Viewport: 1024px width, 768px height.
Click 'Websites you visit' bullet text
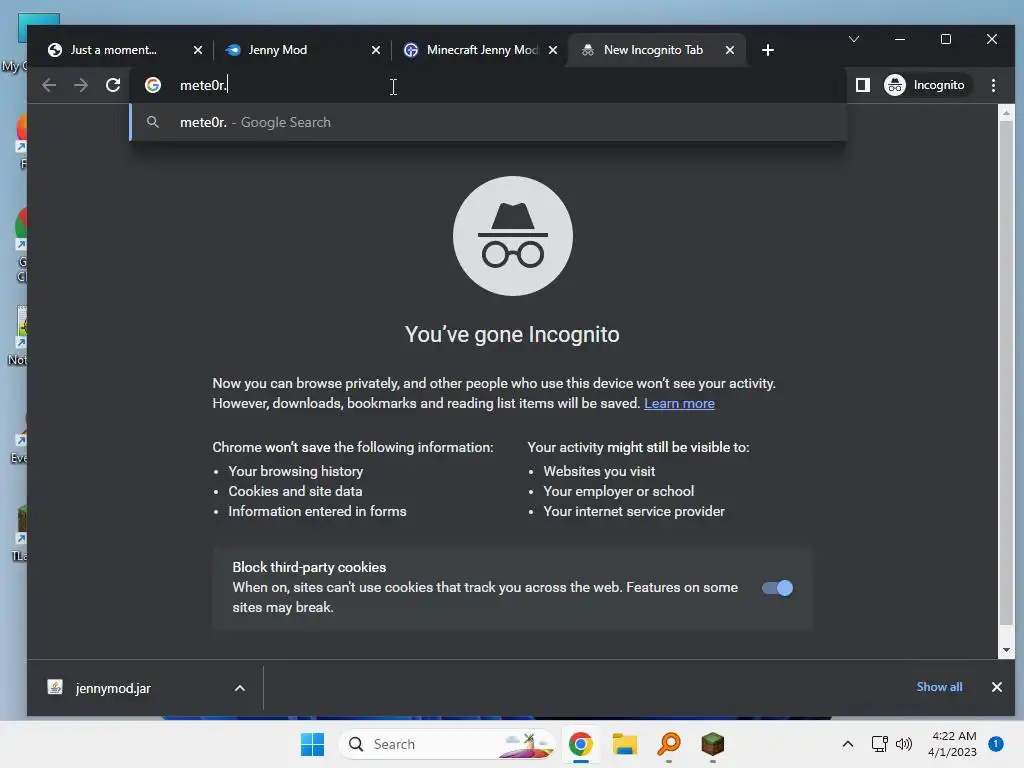coord(599,471)
